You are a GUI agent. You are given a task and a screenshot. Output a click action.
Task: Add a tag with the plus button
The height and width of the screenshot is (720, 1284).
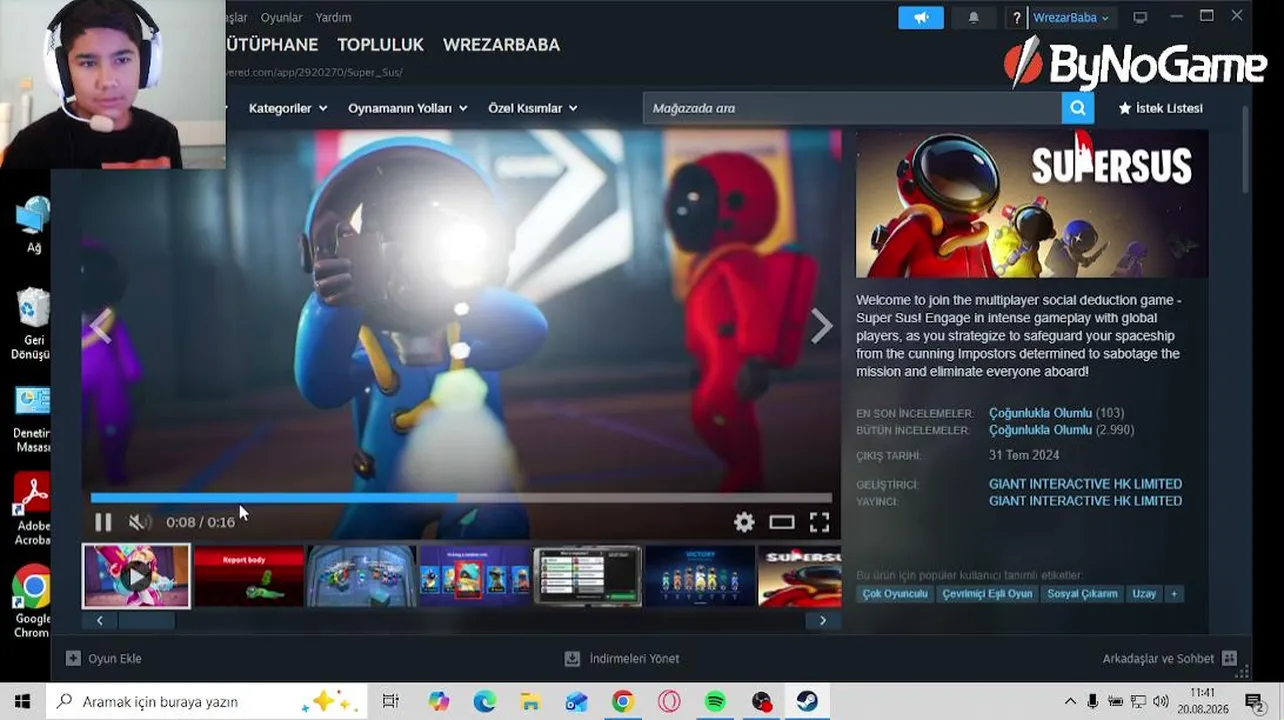pos(1174,594)
